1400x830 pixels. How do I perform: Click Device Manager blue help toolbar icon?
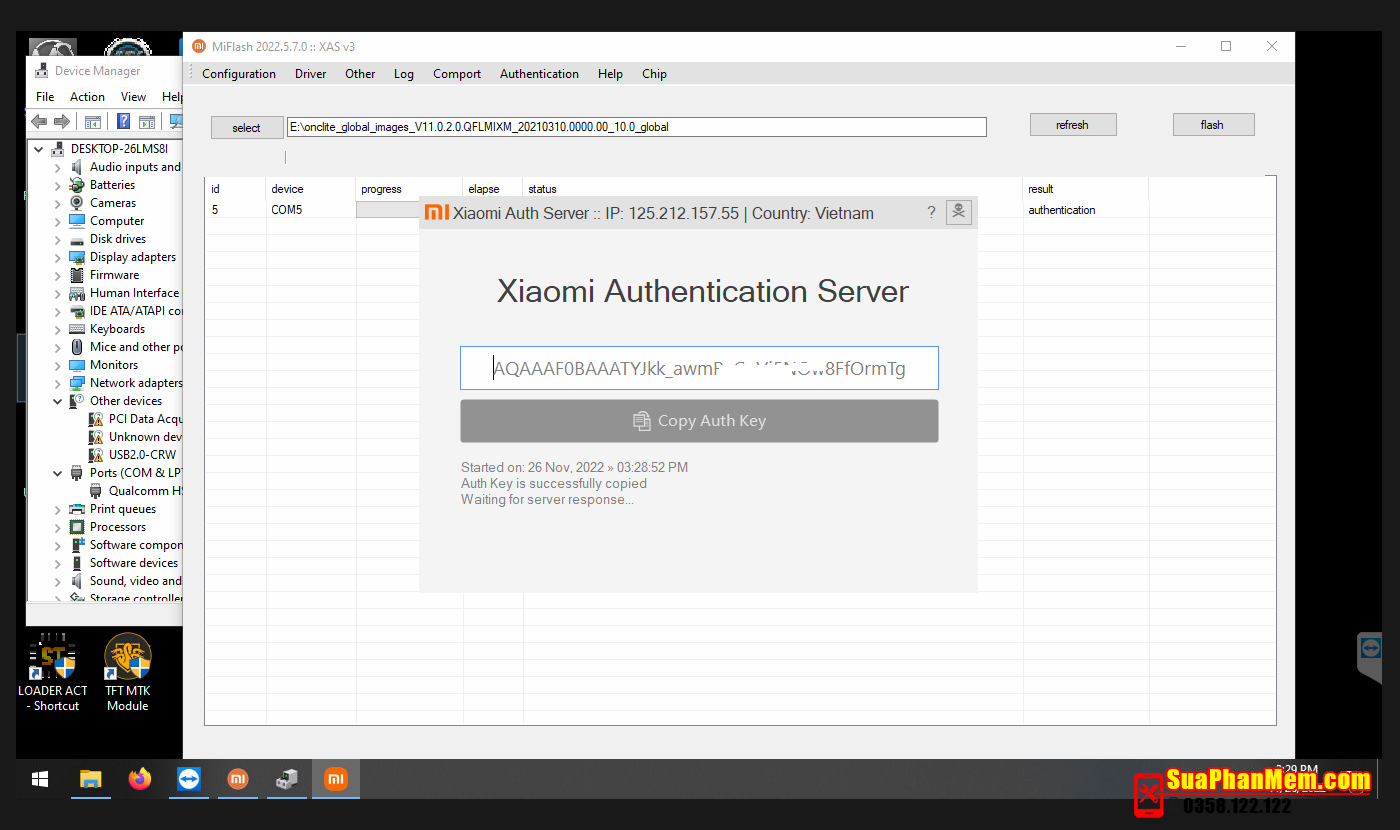pyautogui.click(x=123, y=122)
